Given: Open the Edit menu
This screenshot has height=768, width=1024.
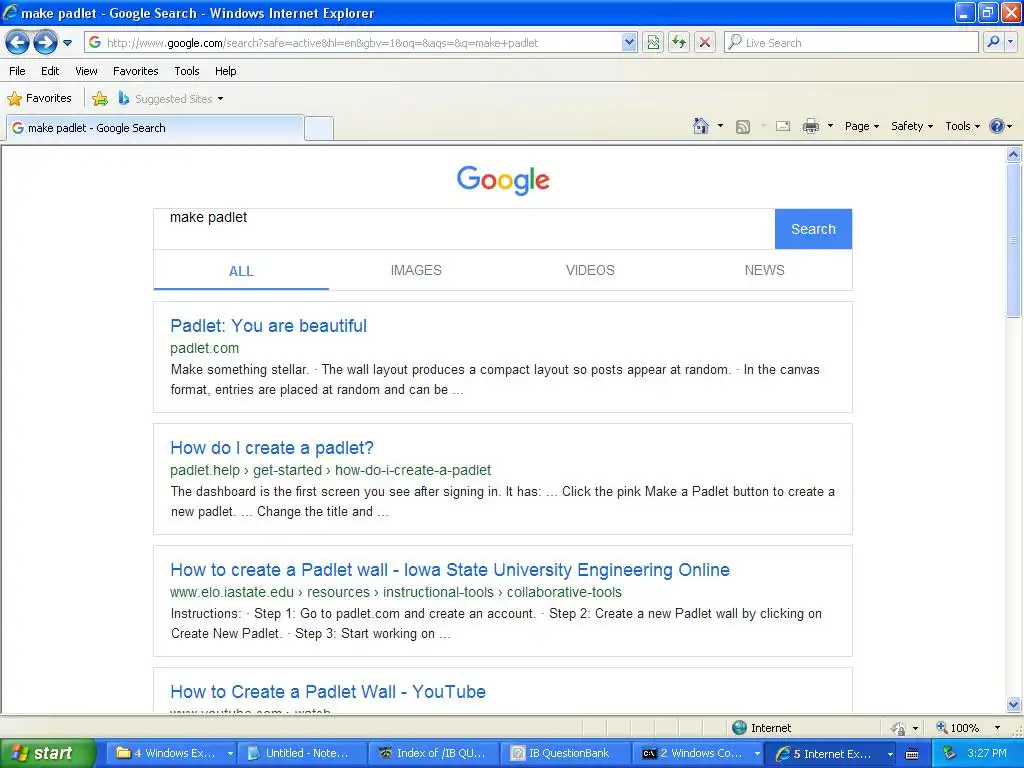Looking at the screenshot, I should [x=50, y=71].
